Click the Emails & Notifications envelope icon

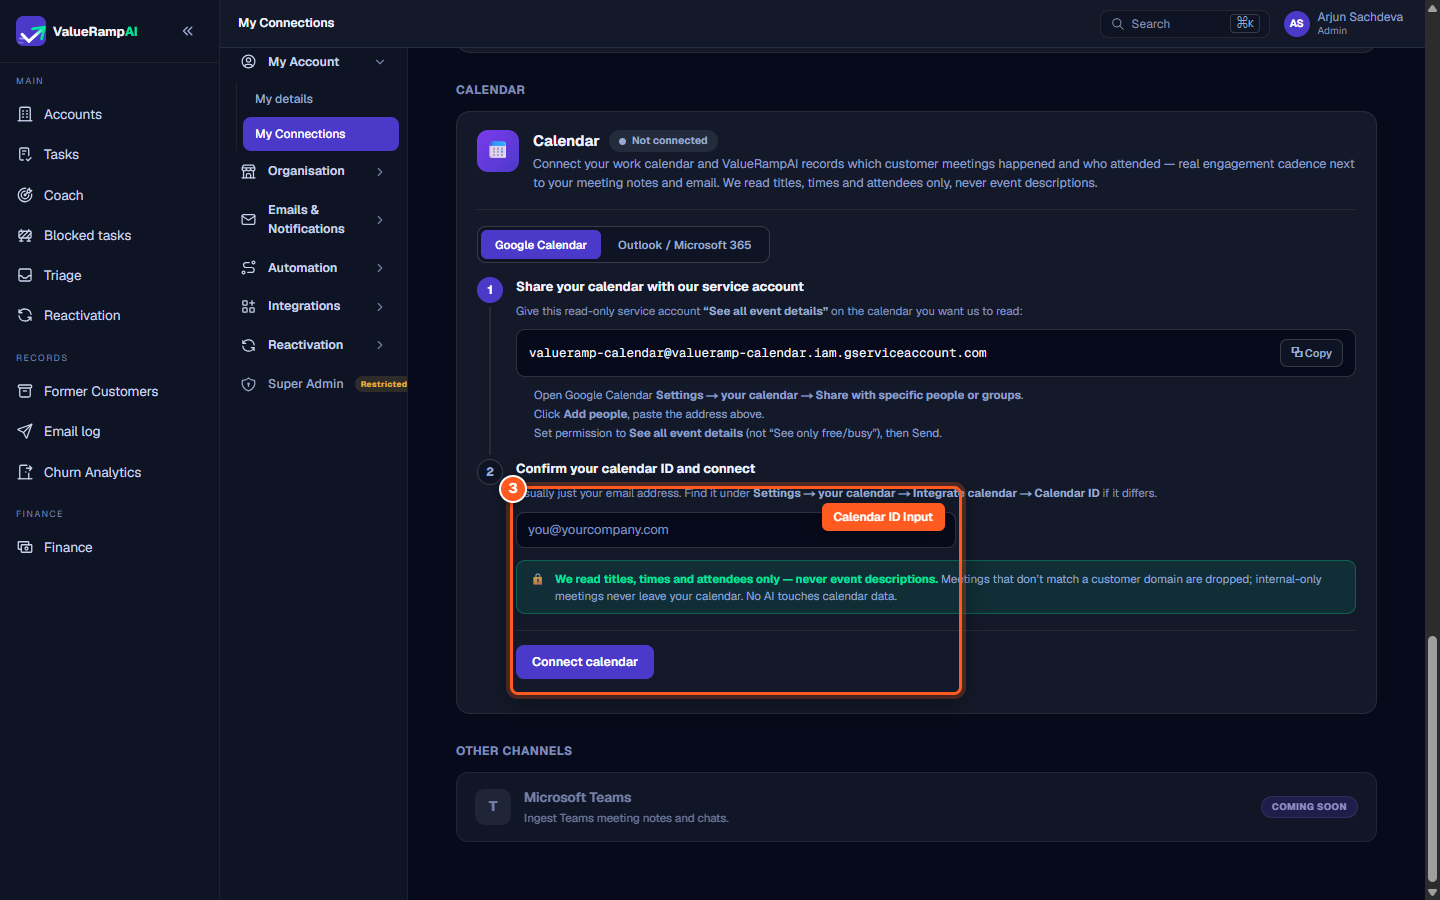[x=249, y=219]
